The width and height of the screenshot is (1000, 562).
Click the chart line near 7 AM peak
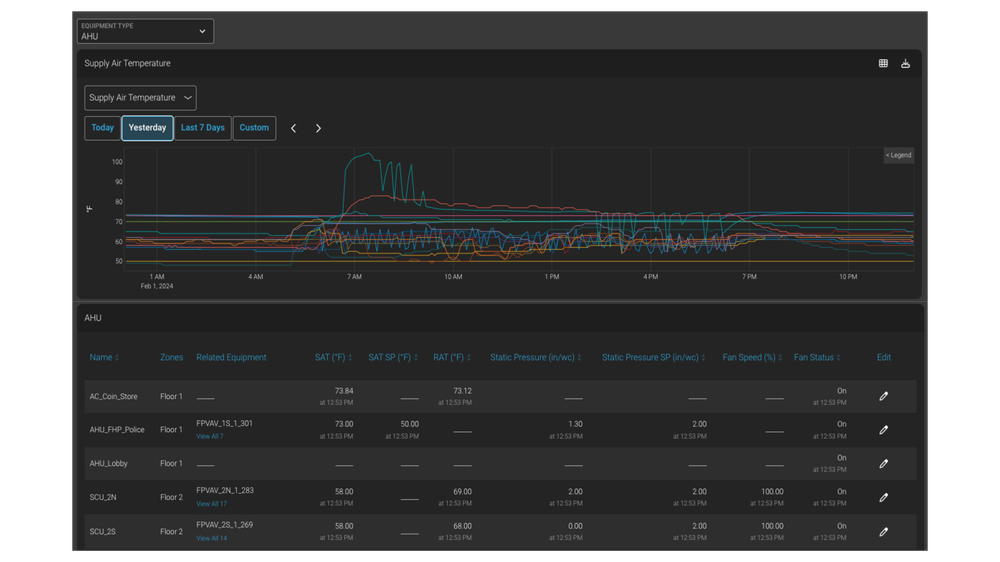pos(367,153)
